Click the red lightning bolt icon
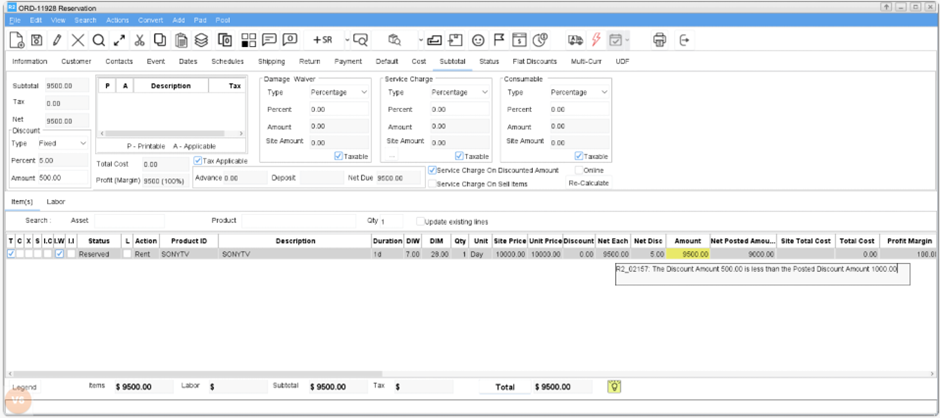Image resolution: width=940 pixels, height=418 pixels. (597, 40)
